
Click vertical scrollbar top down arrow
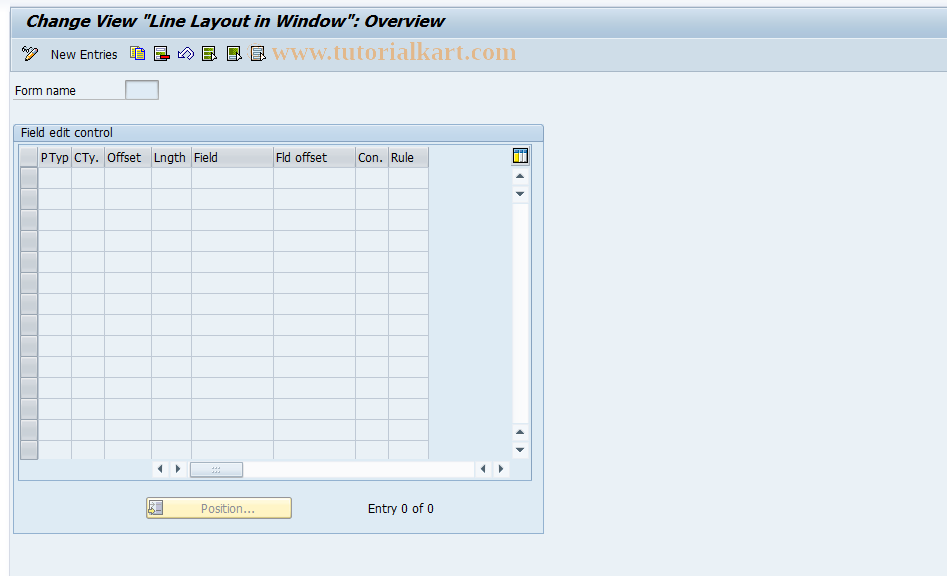520,194
